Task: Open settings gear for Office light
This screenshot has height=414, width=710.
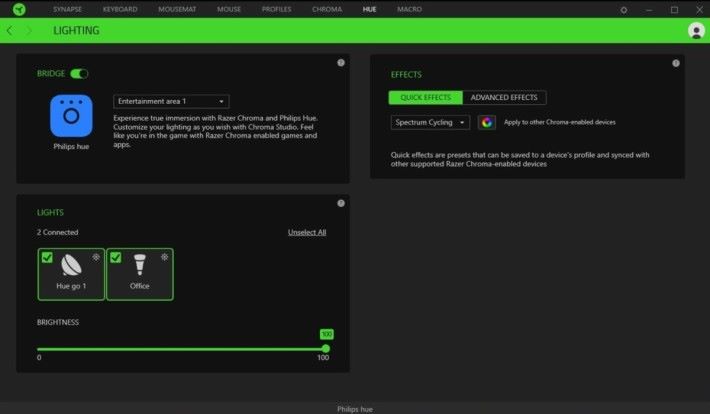Action: point(164,257)
